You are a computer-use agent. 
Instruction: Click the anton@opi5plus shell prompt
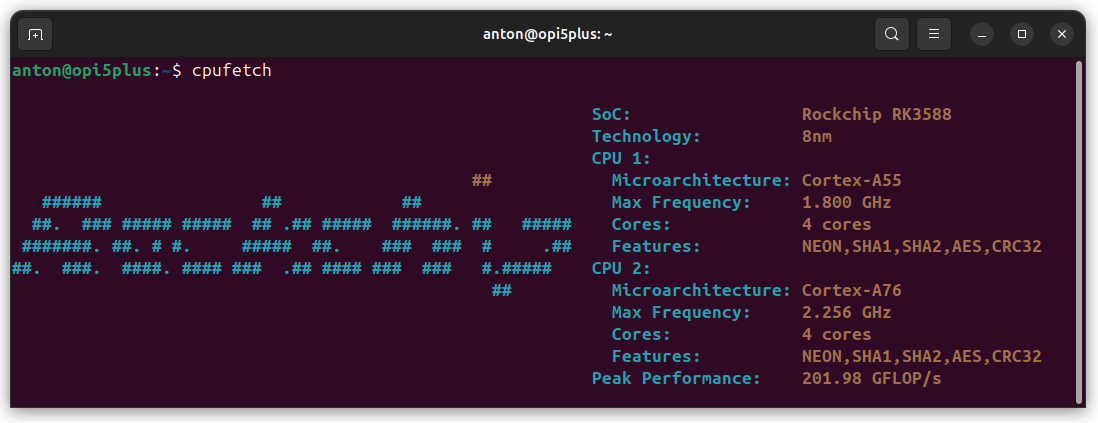click(x=81, y=71)
